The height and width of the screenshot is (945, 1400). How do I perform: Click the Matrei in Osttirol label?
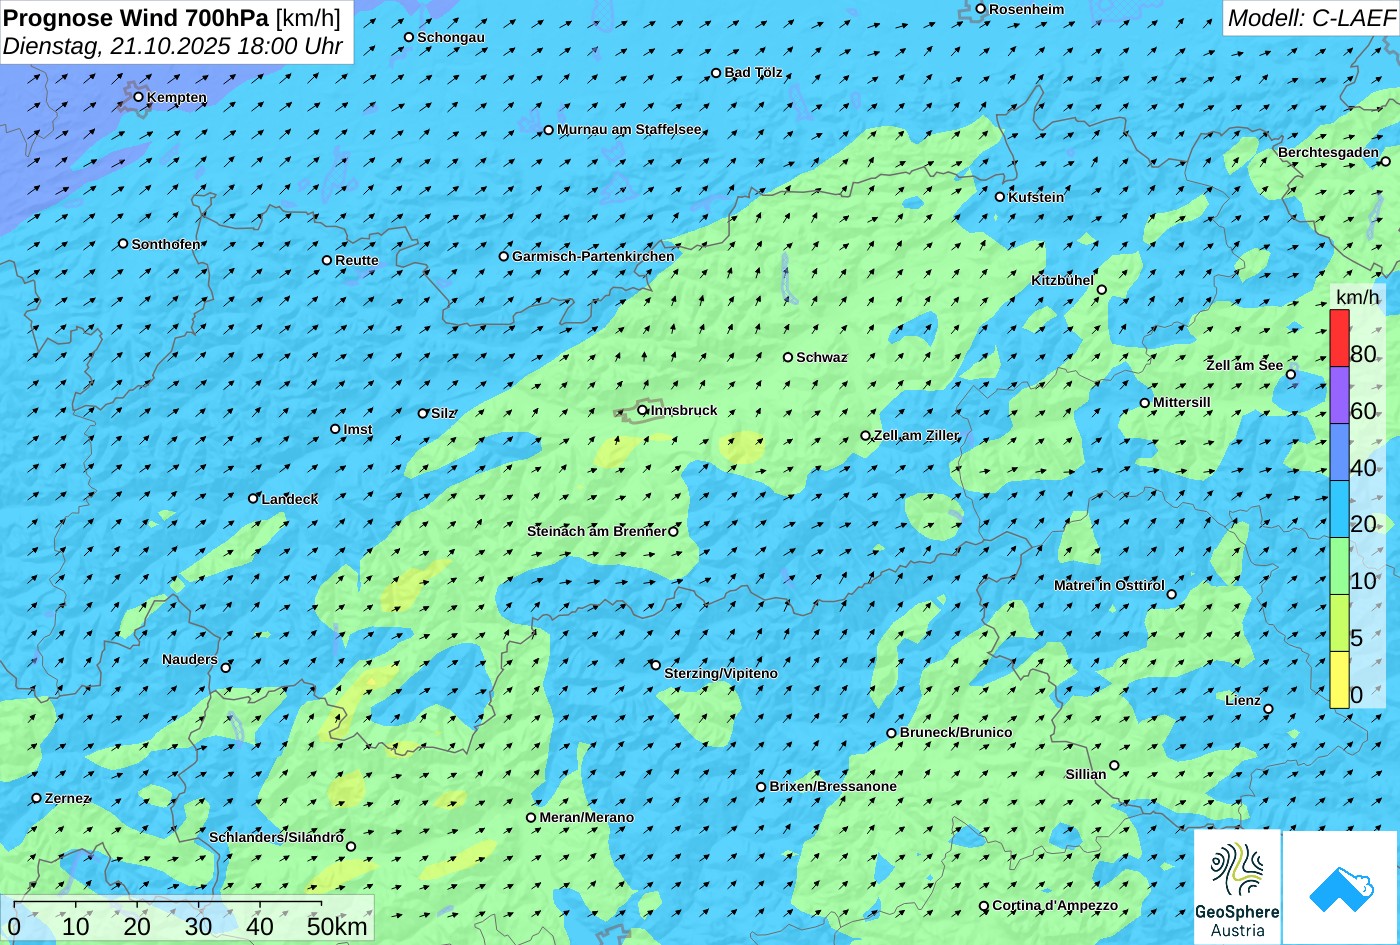click(1109, 585)
